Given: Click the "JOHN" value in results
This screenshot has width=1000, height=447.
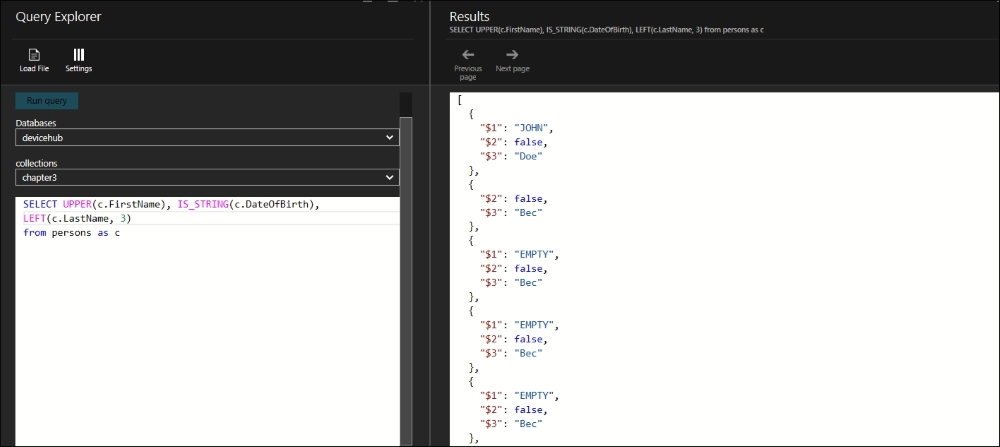Looking at the screenshot, I should (x=531, y=128).
